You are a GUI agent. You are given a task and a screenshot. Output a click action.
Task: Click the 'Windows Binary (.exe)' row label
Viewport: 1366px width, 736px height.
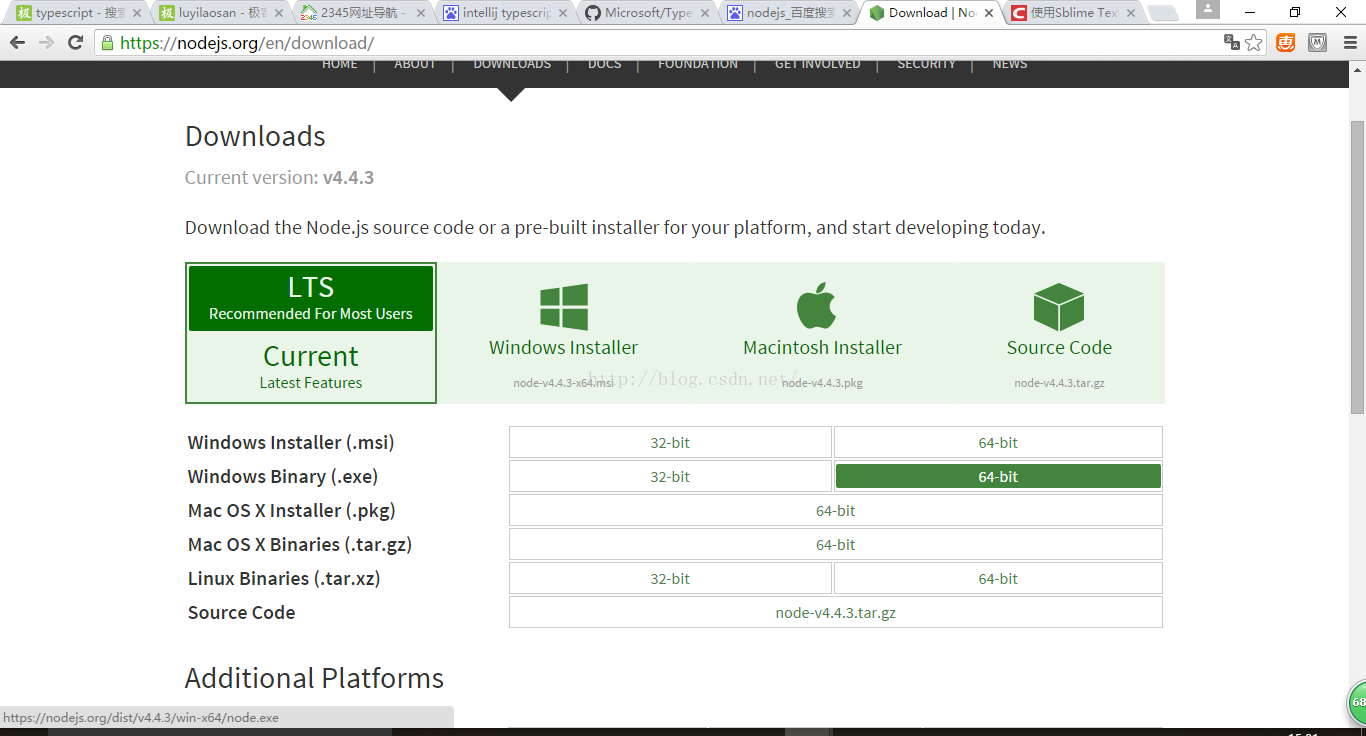[x=283, y=476]
